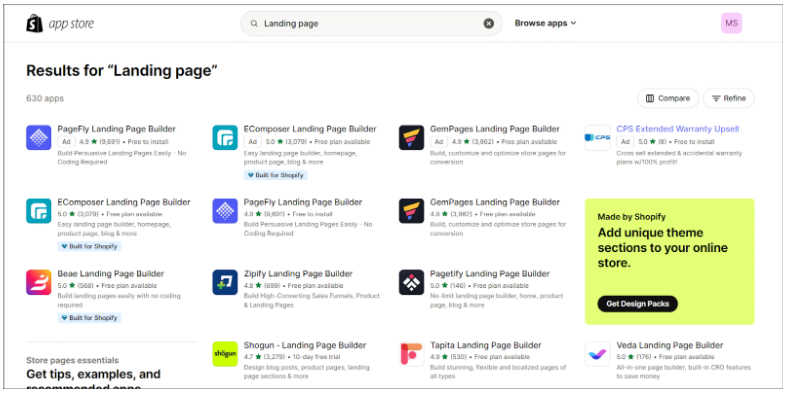Viewport: 788px width, 393px height.
Task: Open the Ad-labeled EComposer Landing Page Builder title
Action: pos(310,129)
